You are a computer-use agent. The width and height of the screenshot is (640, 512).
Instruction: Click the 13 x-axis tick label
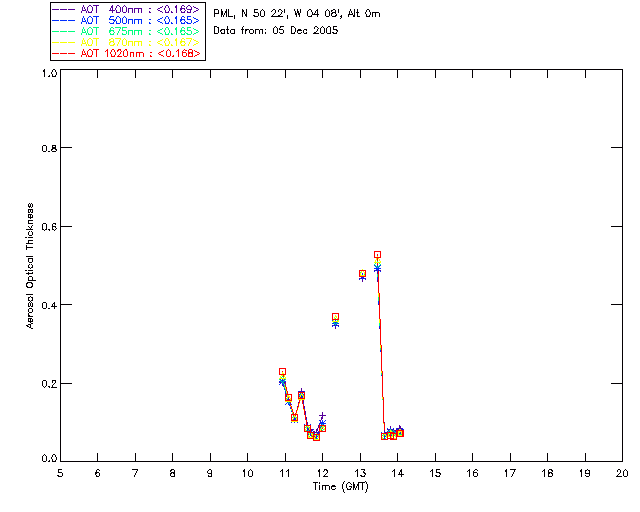(x=360, y=473)
